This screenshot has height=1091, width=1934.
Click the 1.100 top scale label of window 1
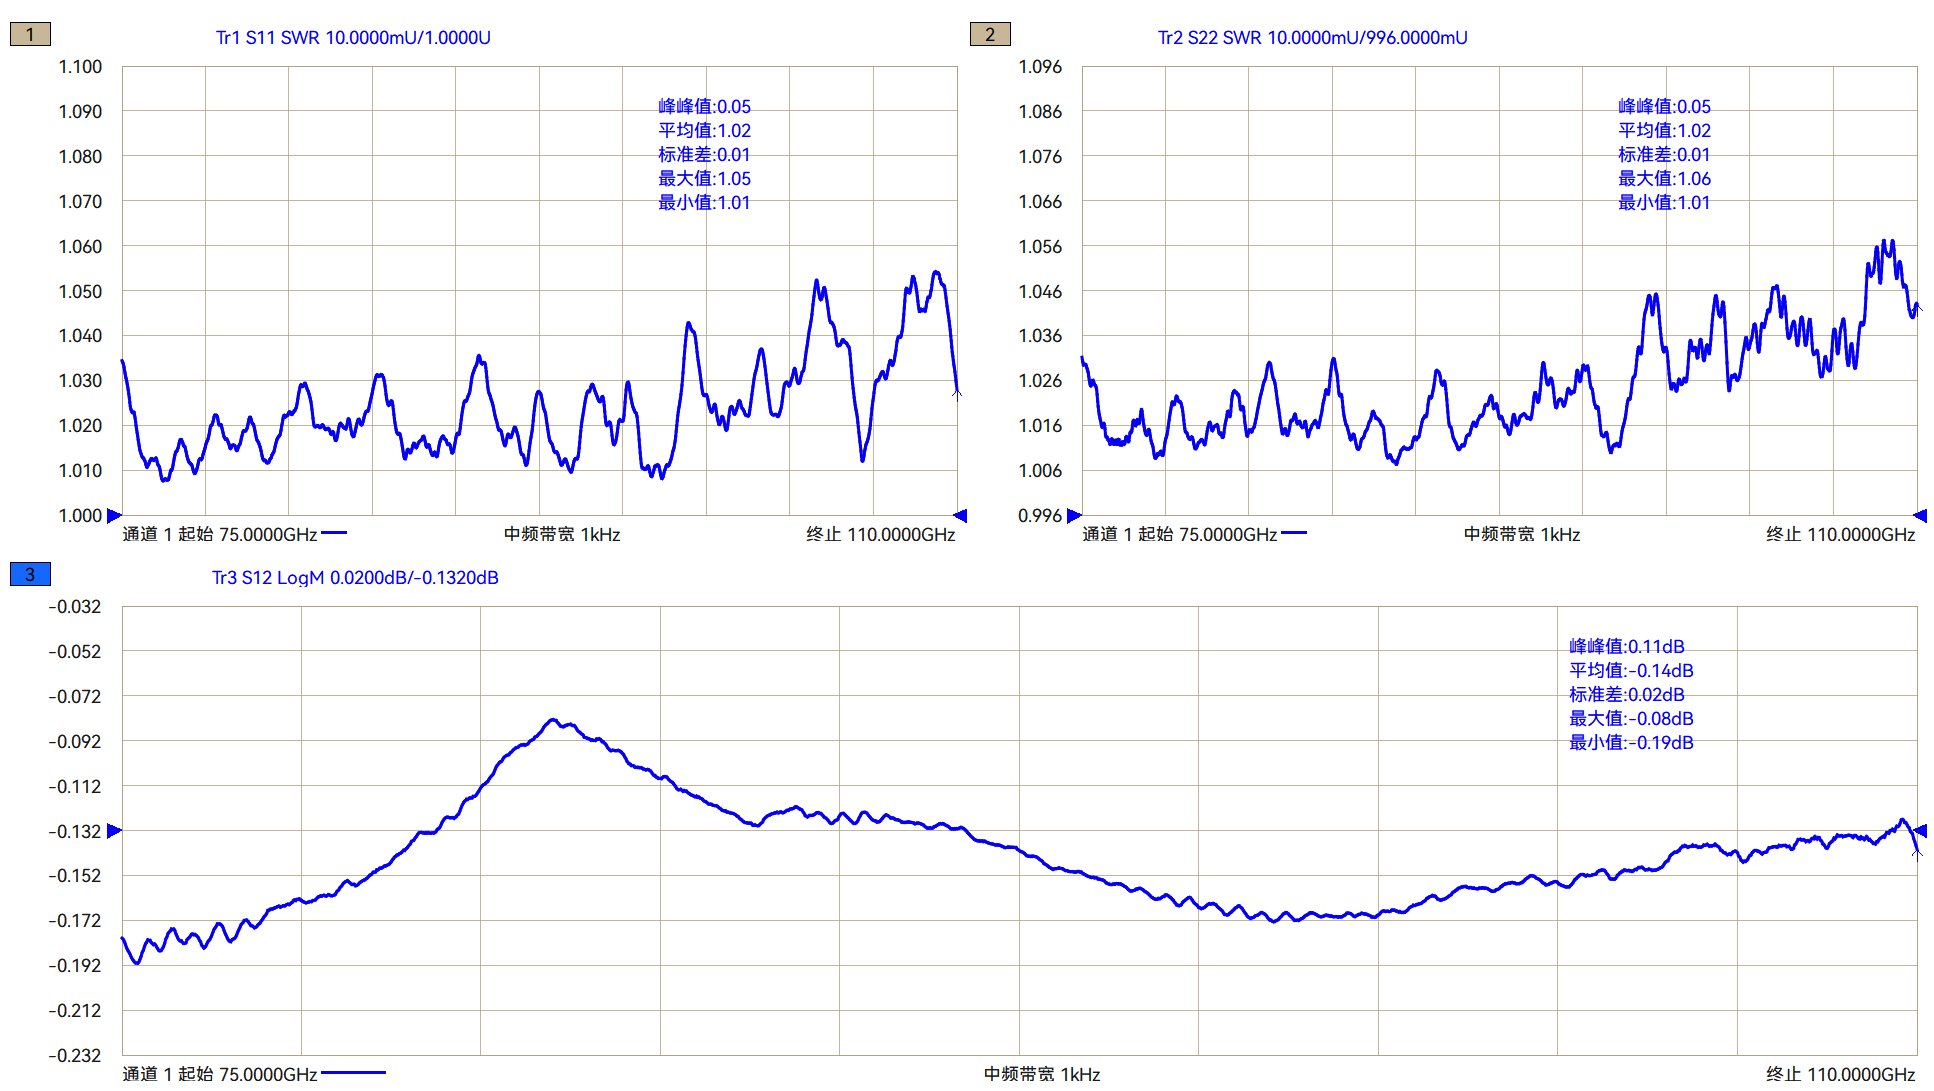click(x=80, y=67)
